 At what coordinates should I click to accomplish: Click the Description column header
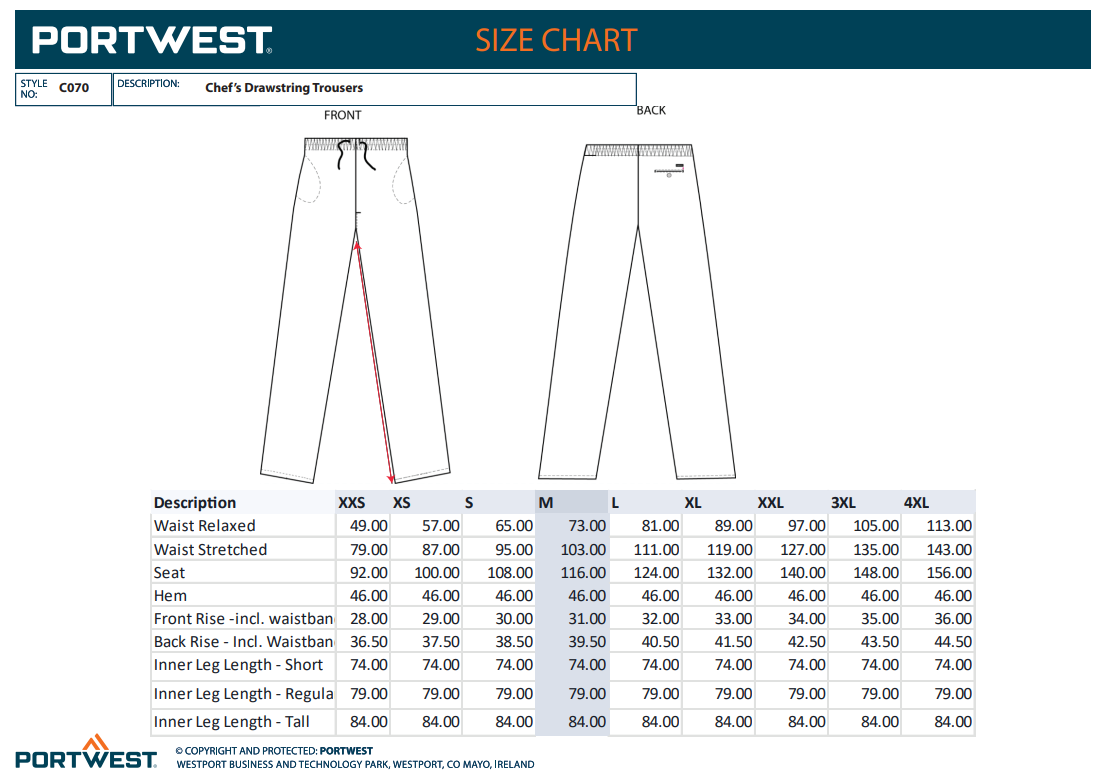coord(195,503)
